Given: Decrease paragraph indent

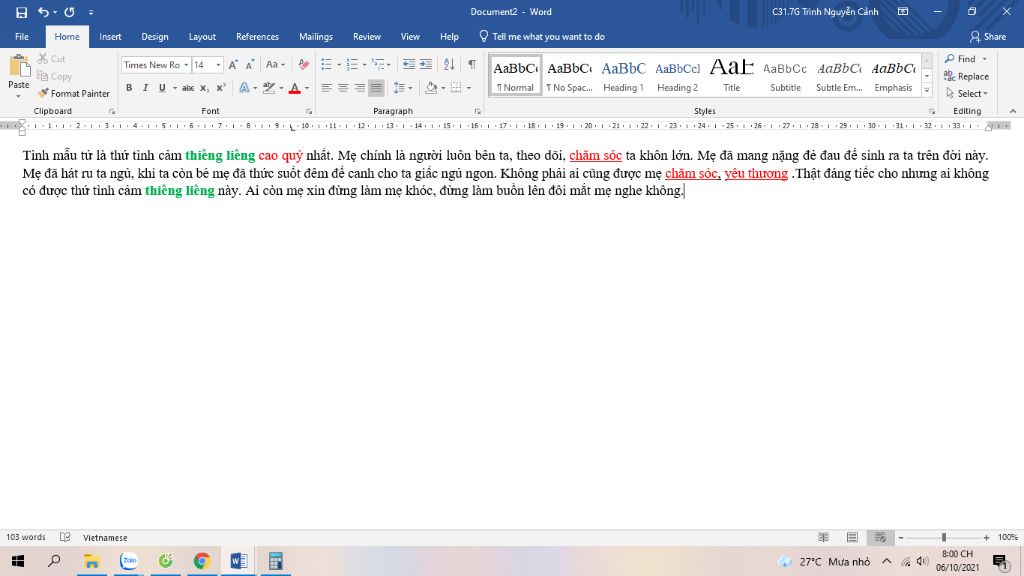Looking at the screenshot, I should [409, 65].
